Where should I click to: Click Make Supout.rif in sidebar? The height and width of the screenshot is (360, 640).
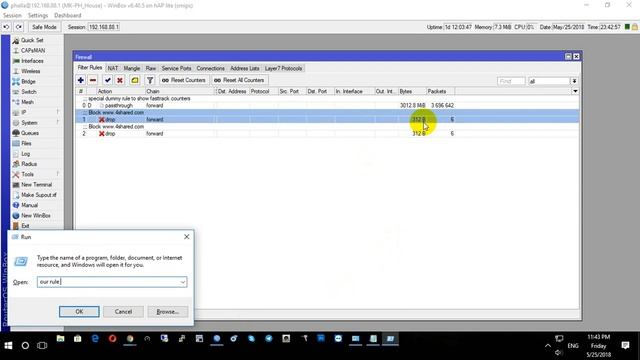39,195
